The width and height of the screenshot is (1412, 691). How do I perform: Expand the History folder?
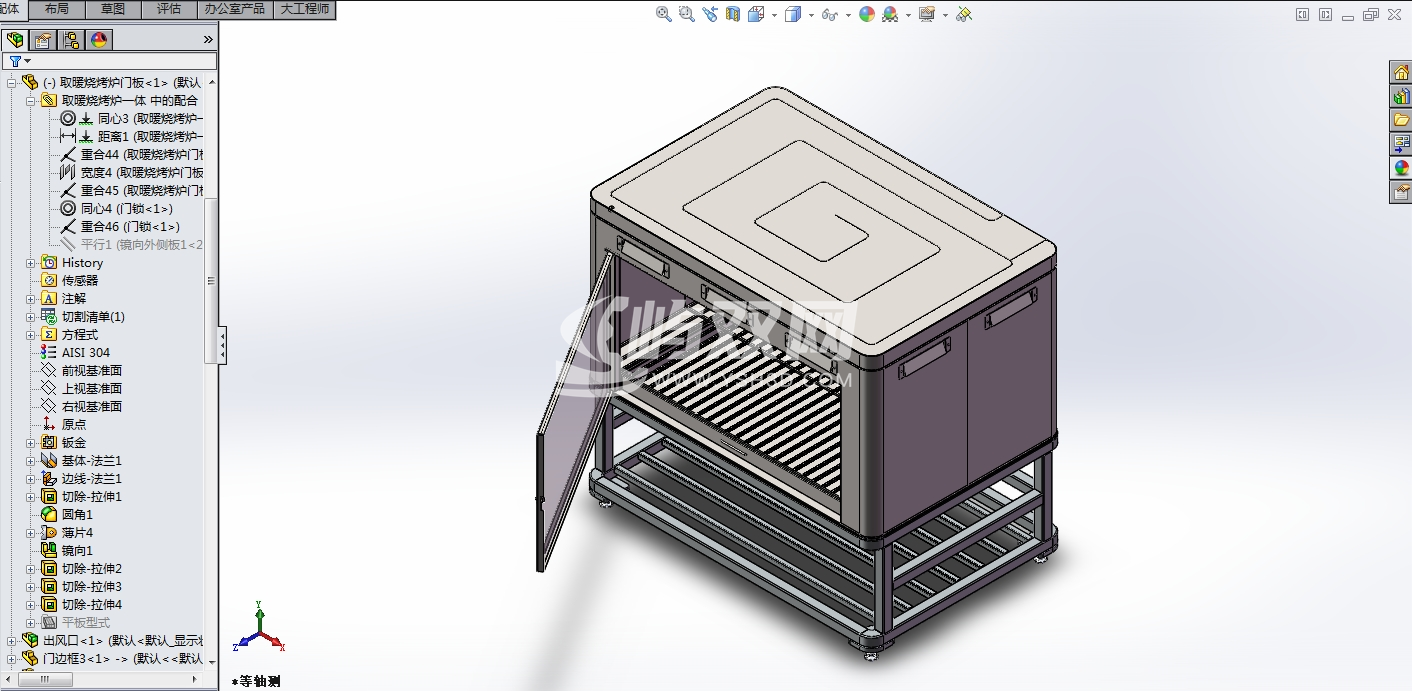(30, 263)
